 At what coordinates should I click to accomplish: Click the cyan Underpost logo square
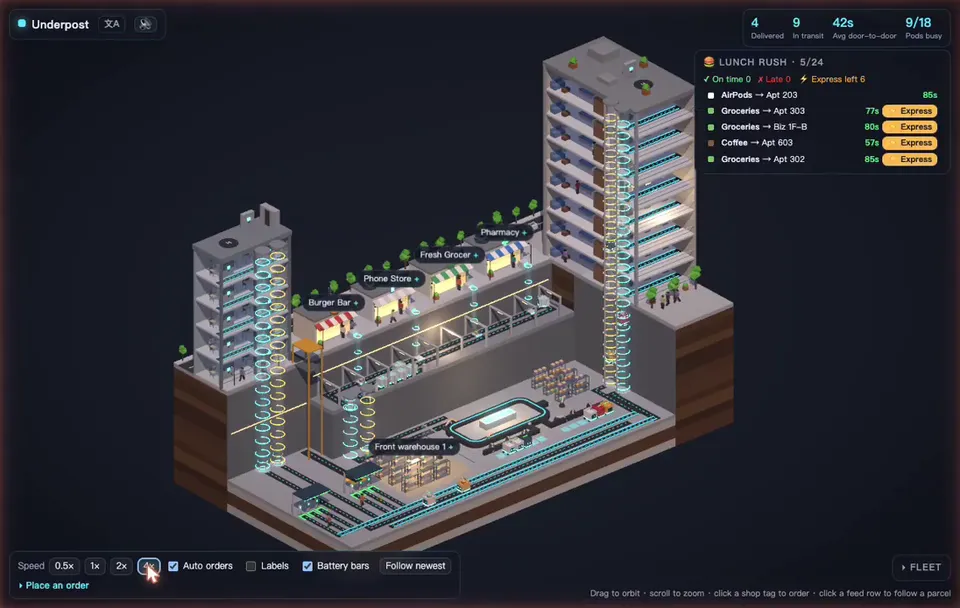coord(22,23)
